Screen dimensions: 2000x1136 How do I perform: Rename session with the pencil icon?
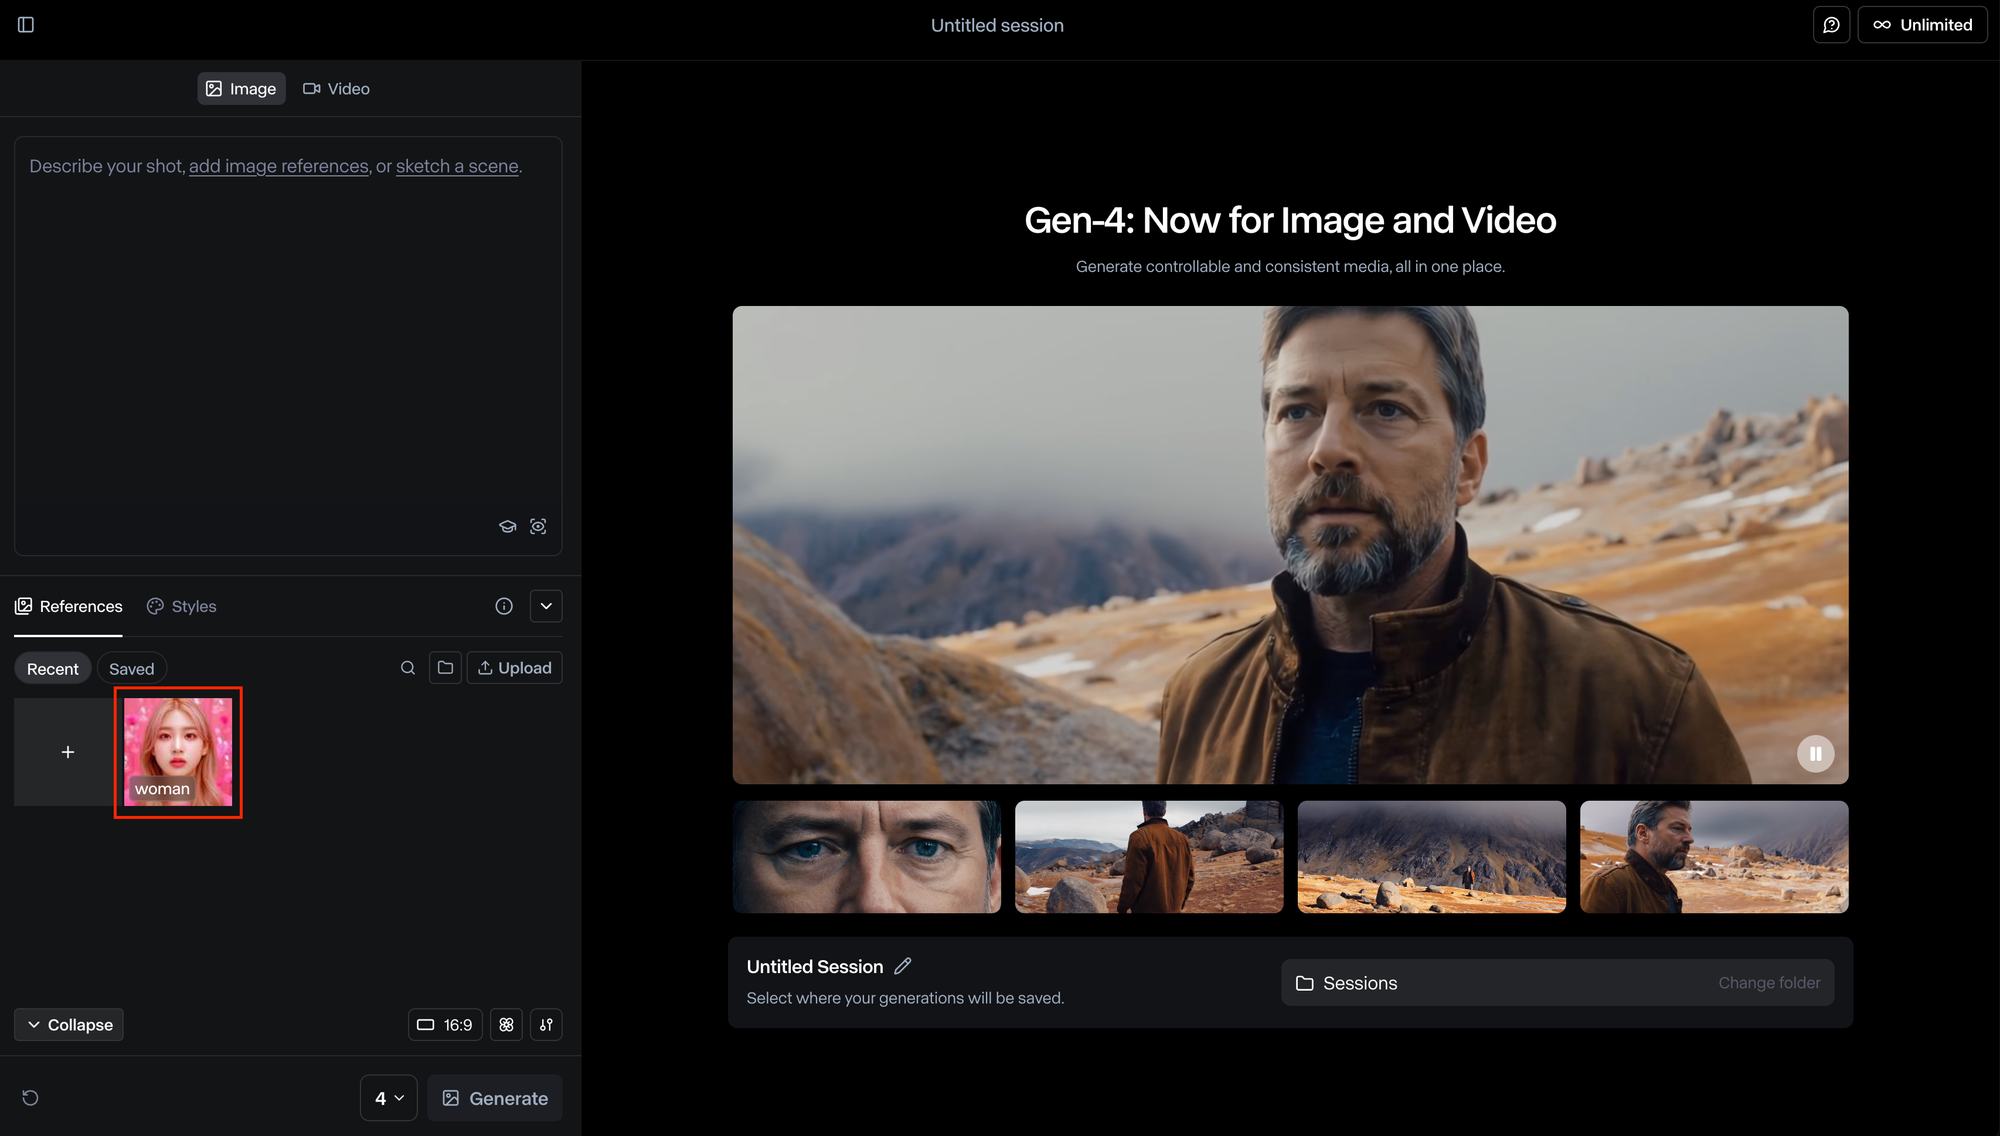coord(903,966)
